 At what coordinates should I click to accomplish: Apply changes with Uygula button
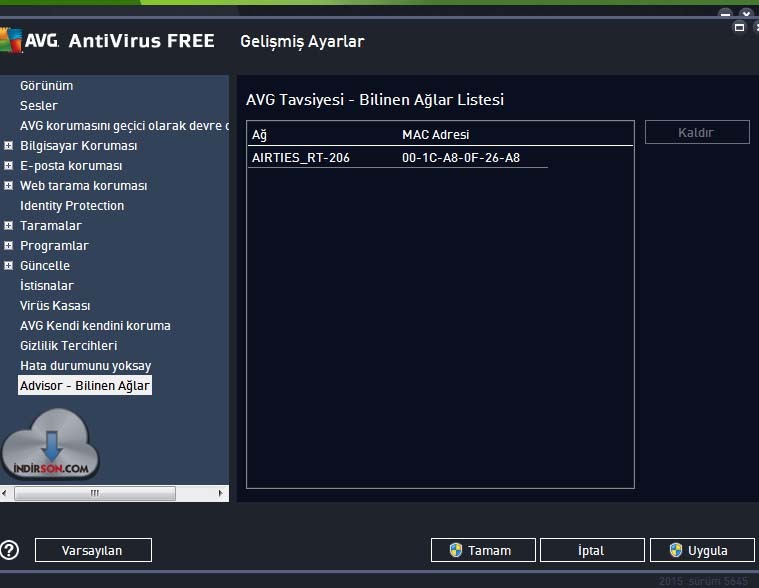(702, 550)
